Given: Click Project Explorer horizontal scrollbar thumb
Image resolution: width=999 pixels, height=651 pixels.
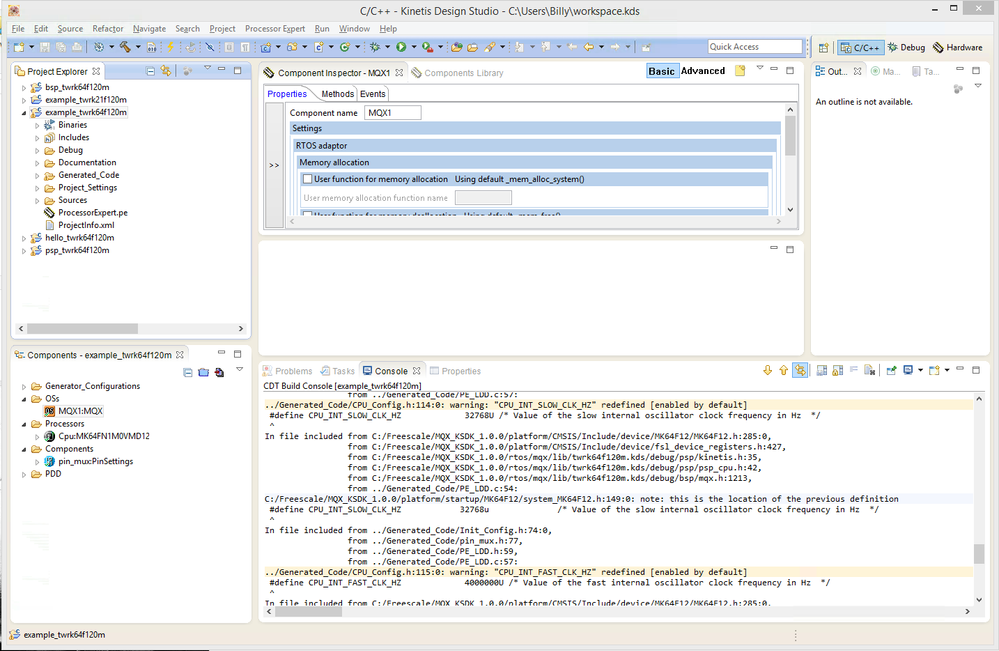Looking at the screenshot, I should [82, 329].
